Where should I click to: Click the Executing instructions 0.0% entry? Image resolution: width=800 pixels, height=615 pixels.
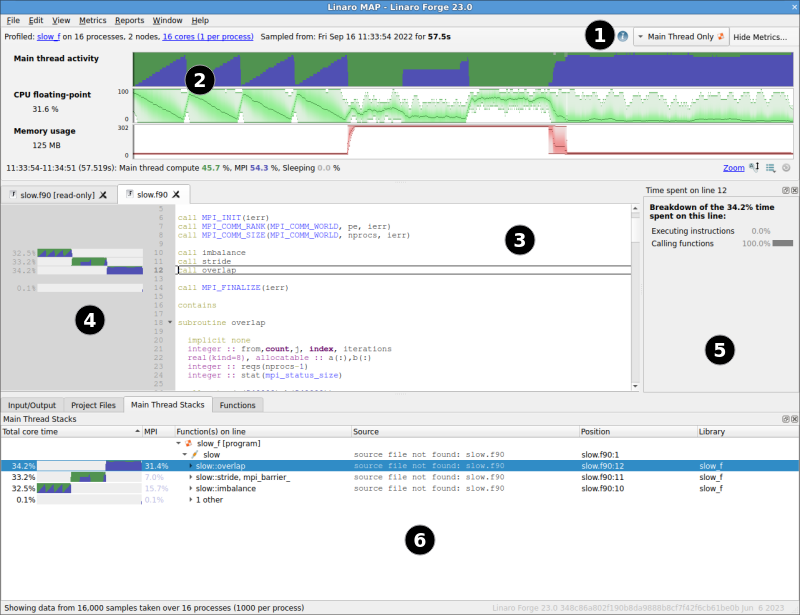coord(711,231)
